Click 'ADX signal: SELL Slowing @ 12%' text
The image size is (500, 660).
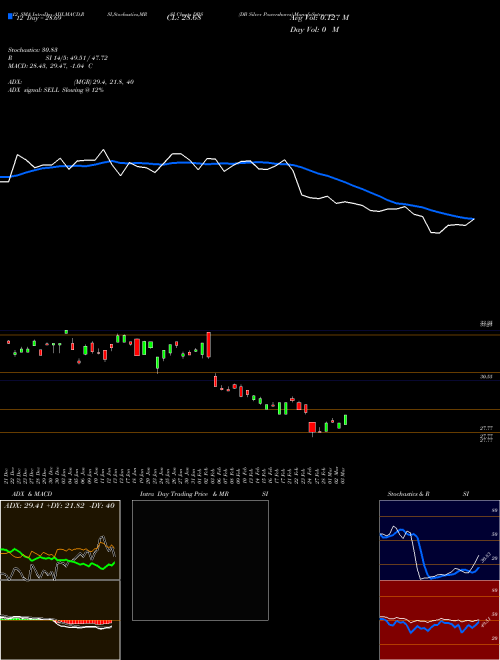click(x=56, y=90)
